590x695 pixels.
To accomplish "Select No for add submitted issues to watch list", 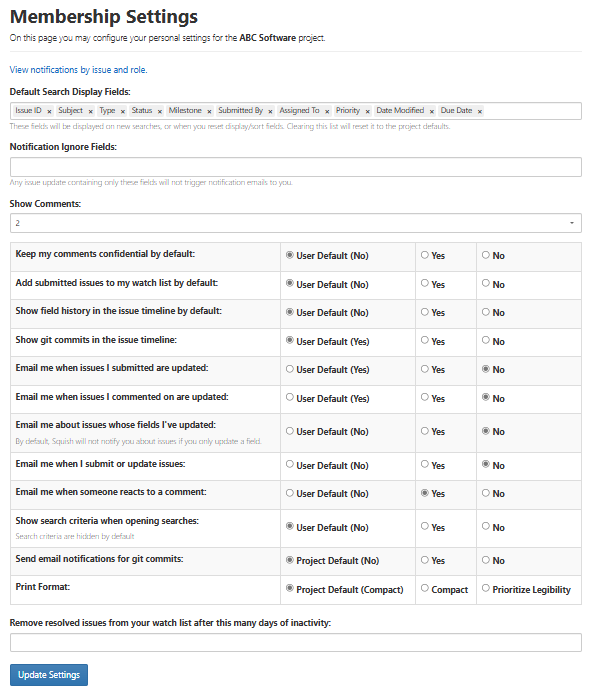I will click(486, 283).
